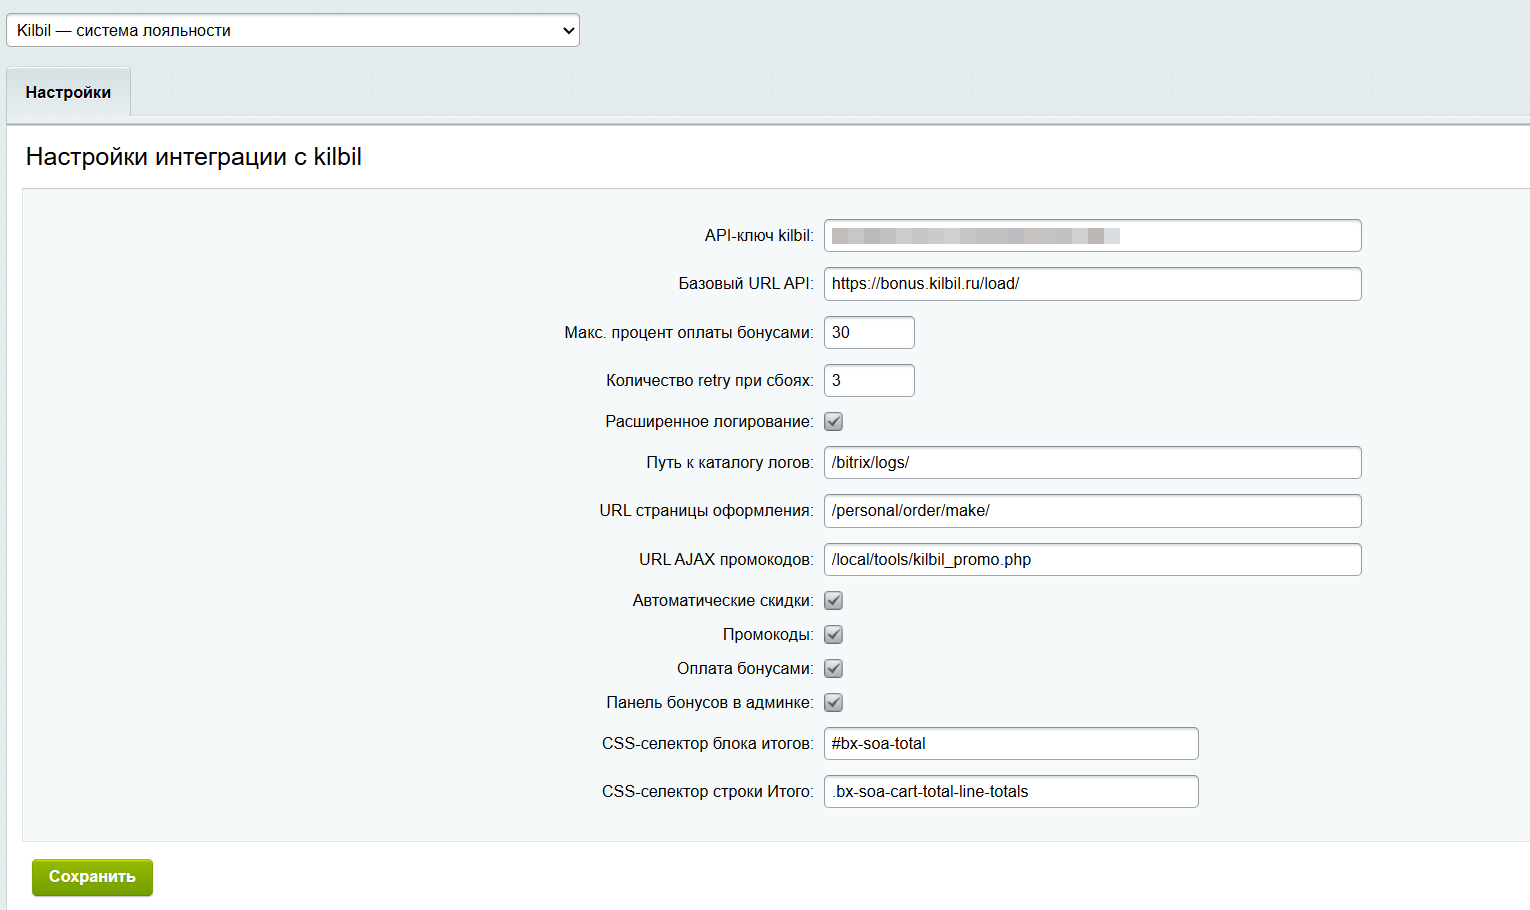The image size is (1530, 910).
Task: Focus the Базовый URL API field
Action: click(1093, 284)
